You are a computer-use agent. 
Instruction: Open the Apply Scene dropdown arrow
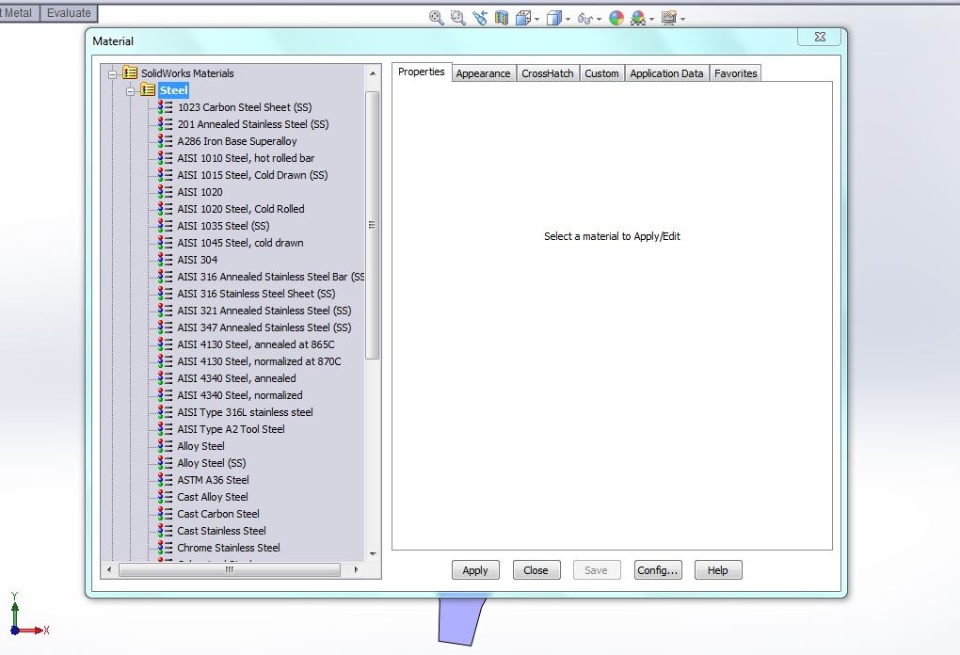(x=651, y=19)
